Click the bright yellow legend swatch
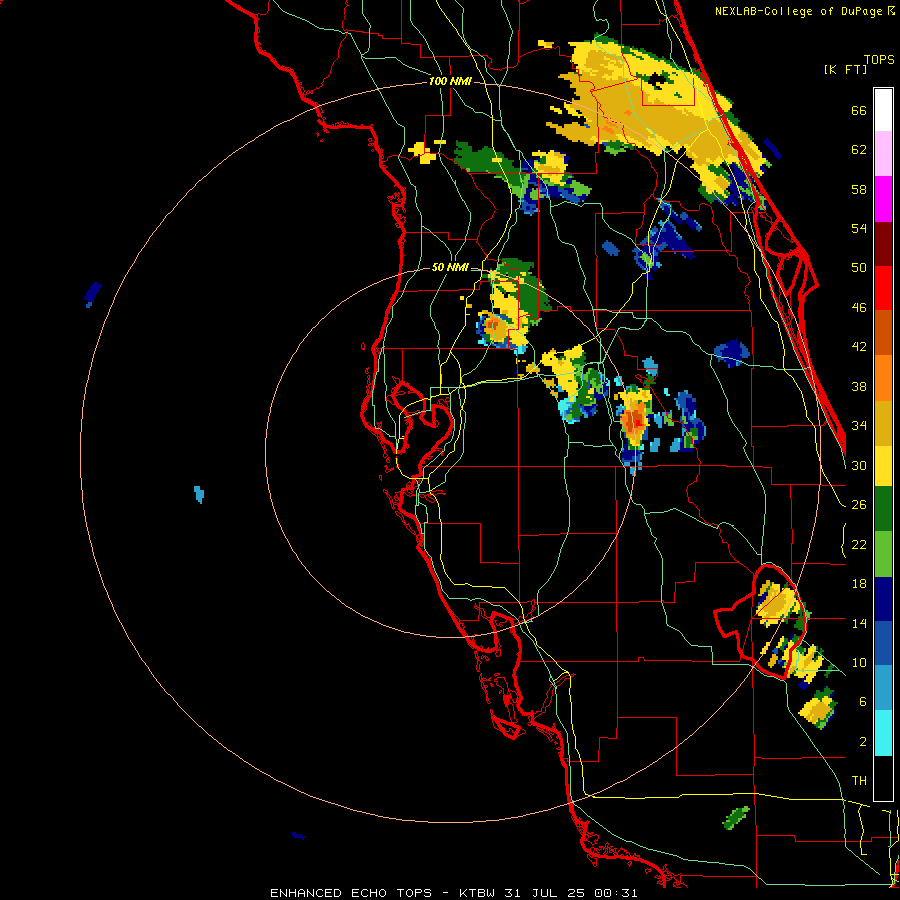This screenshot has width=900, height=900. coord(883,466)
